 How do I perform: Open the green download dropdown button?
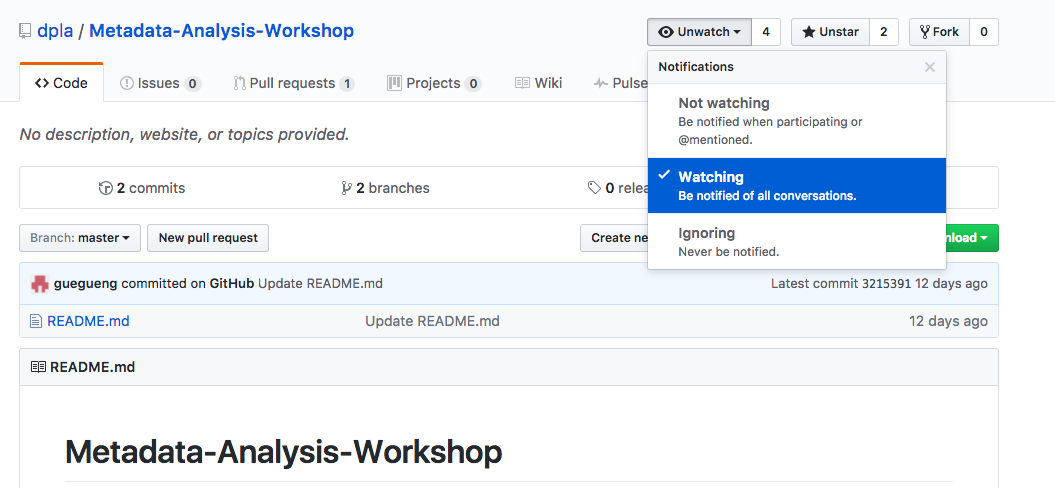(x=972, y=238)
